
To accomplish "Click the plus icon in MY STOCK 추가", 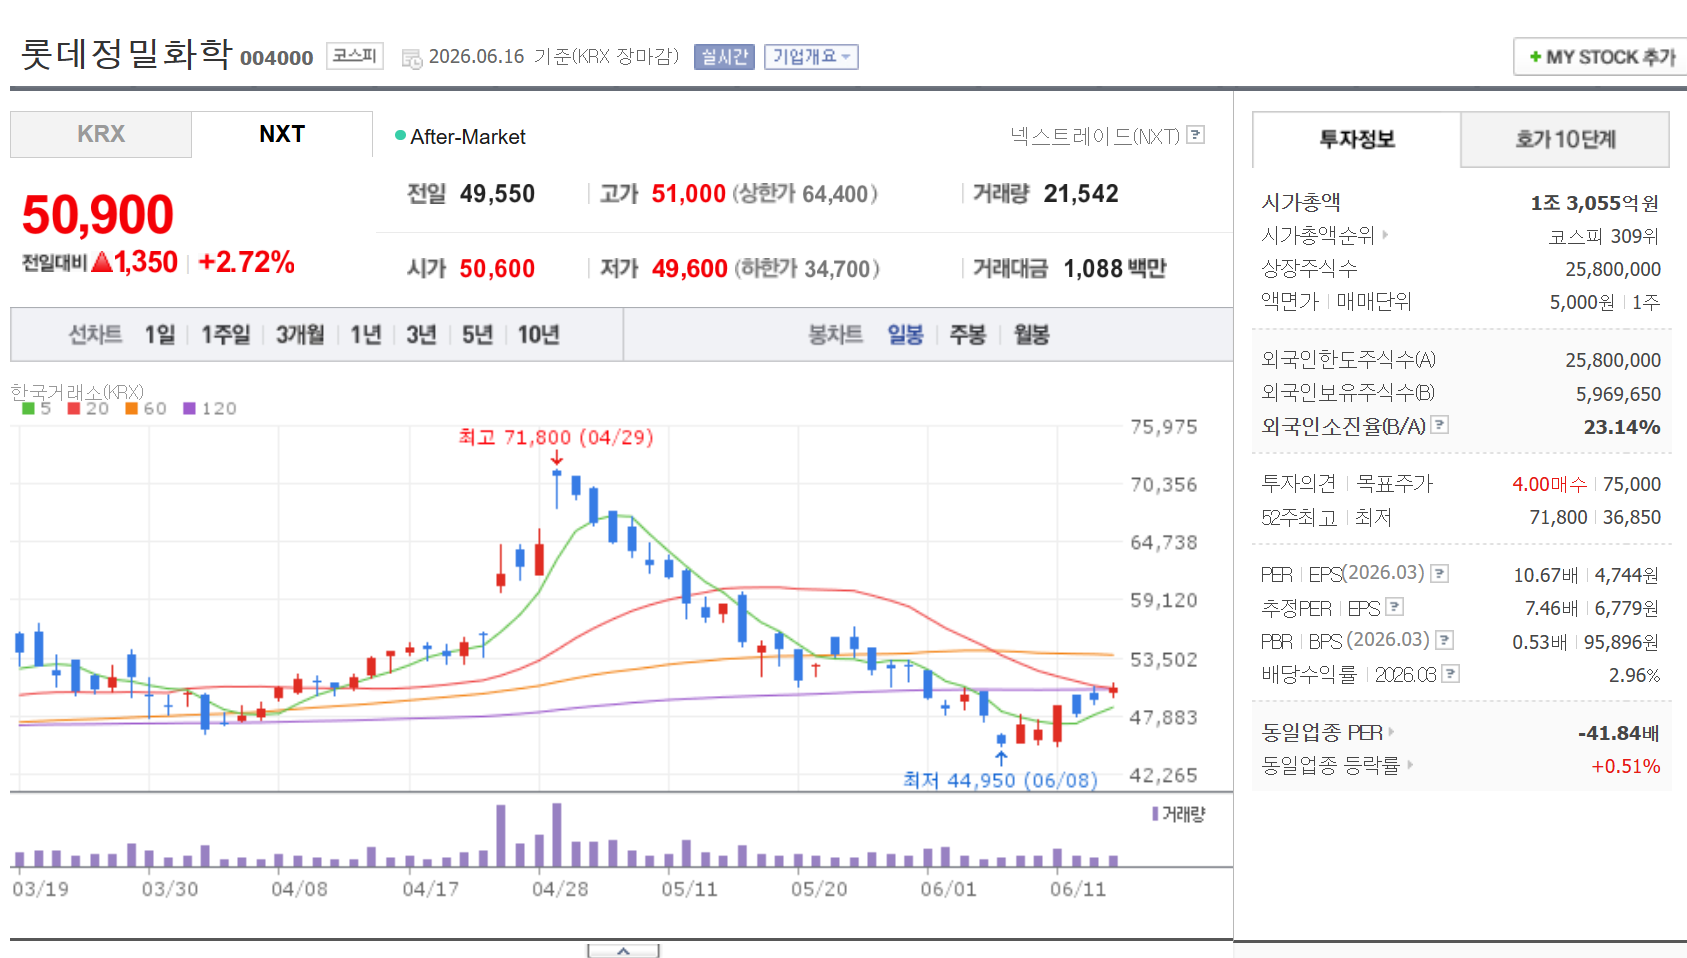I will click(x=1535, y=57).
